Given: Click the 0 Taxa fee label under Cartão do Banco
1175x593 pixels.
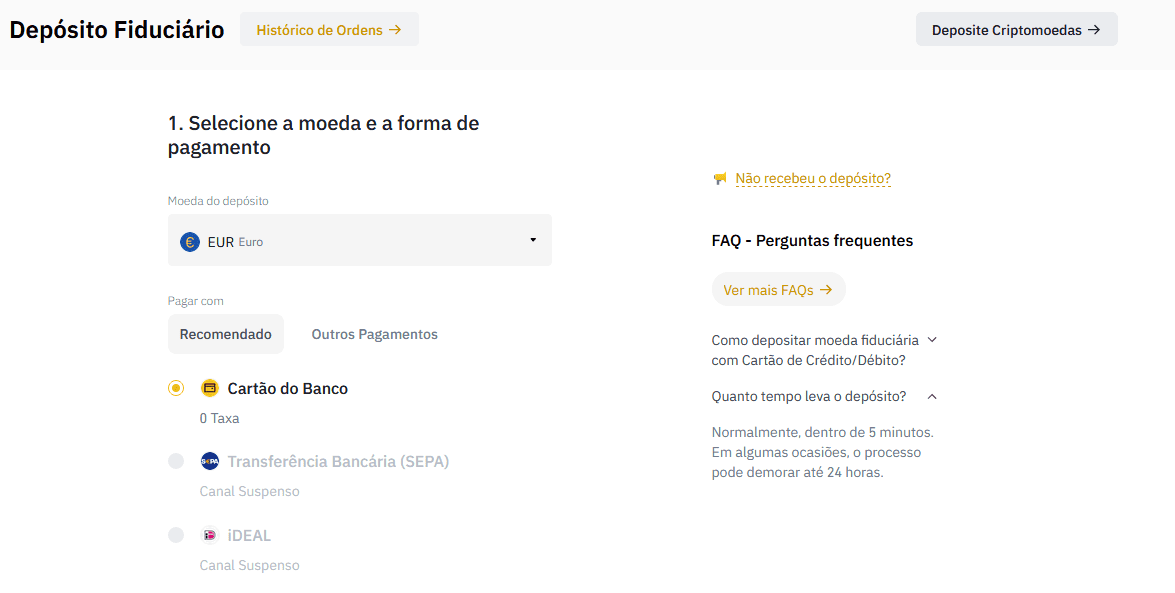Looking at the screenshot, I should click(x=219, y=418).
